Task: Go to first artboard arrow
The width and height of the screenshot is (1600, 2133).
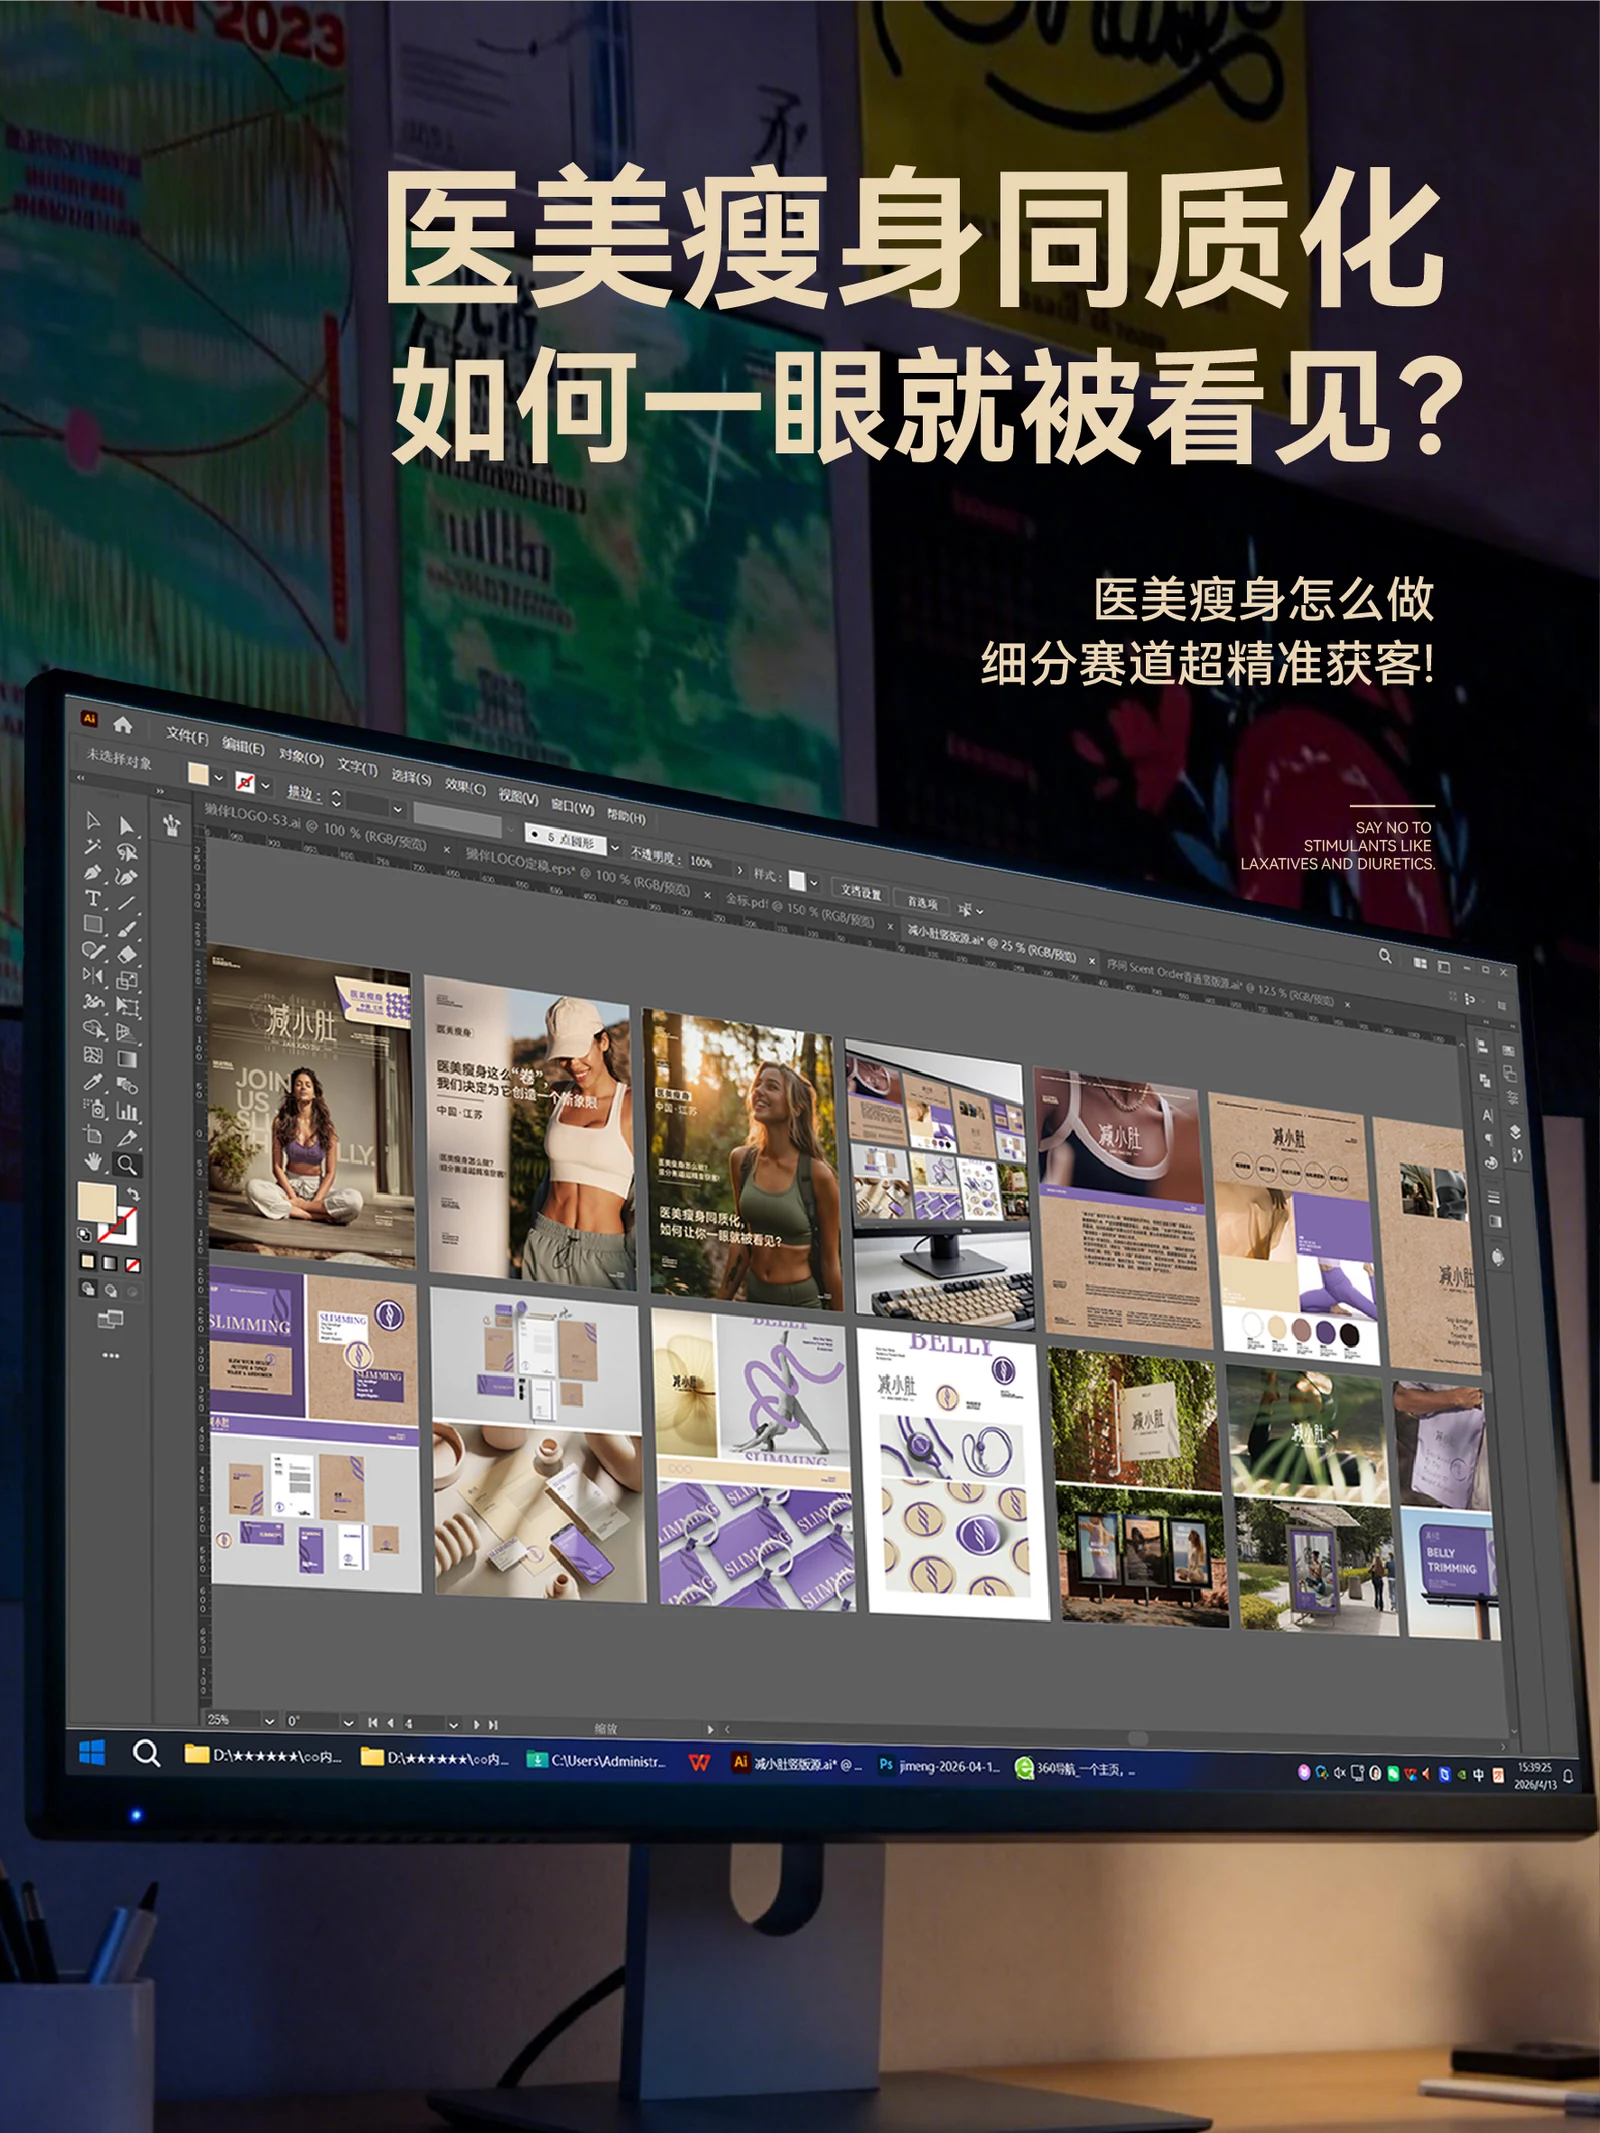Action: point(373,1722)
